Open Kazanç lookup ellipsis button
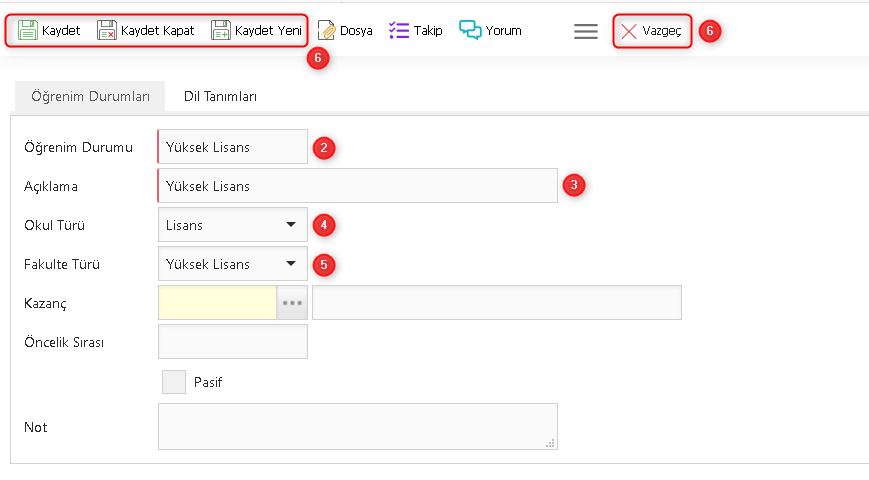869x480 pixels. coord(291,302)
